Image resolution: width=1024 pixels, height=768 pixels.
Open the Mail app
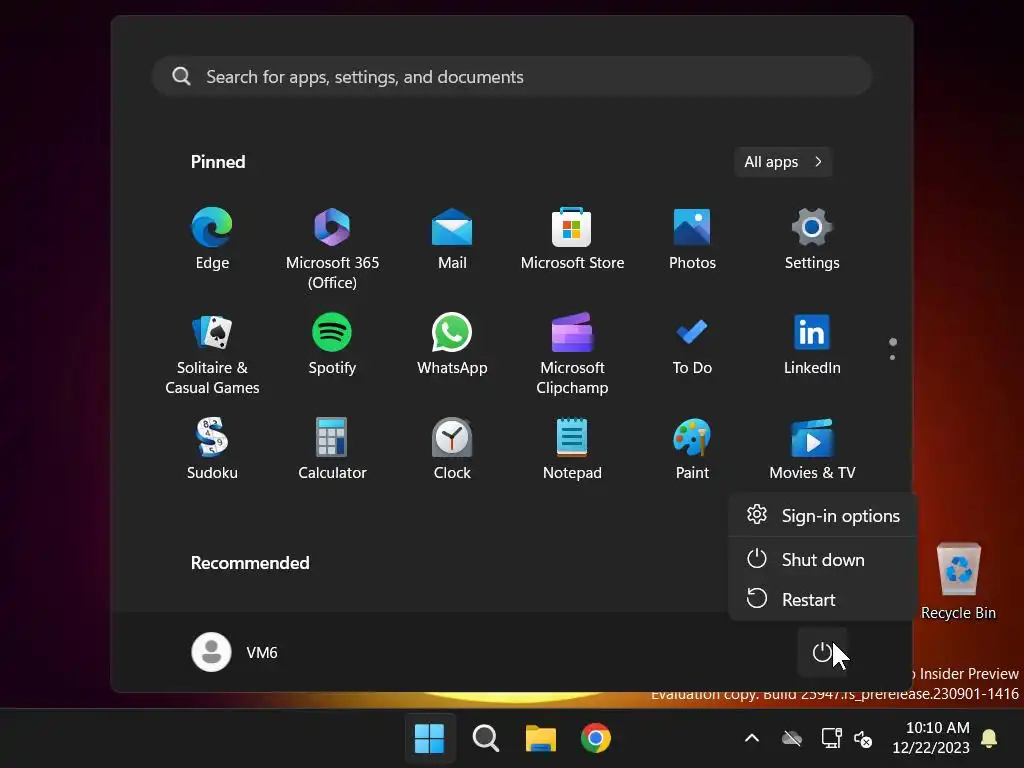coord(452,238)
